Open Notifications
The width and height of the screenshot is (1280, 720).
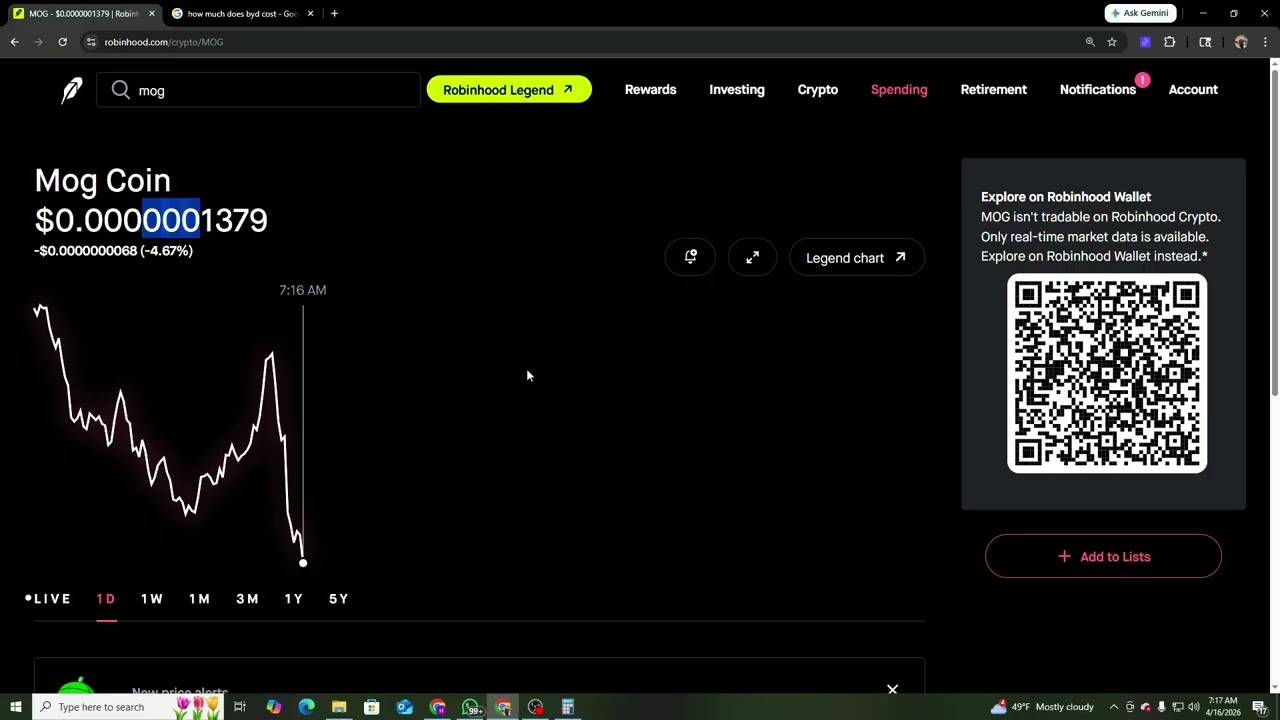[x=1097, y=89]
